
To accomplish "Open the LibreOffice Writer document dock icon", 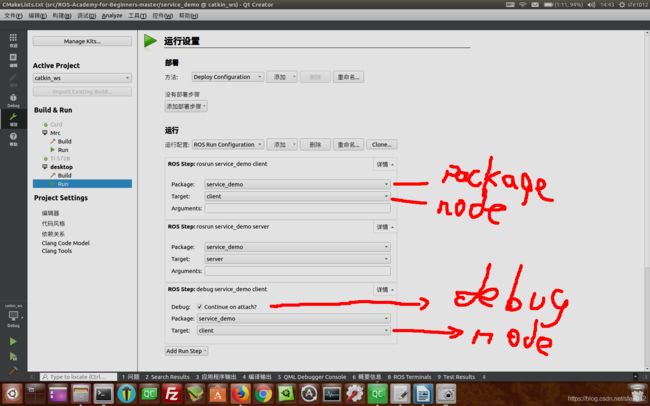I will coord(423,394).
